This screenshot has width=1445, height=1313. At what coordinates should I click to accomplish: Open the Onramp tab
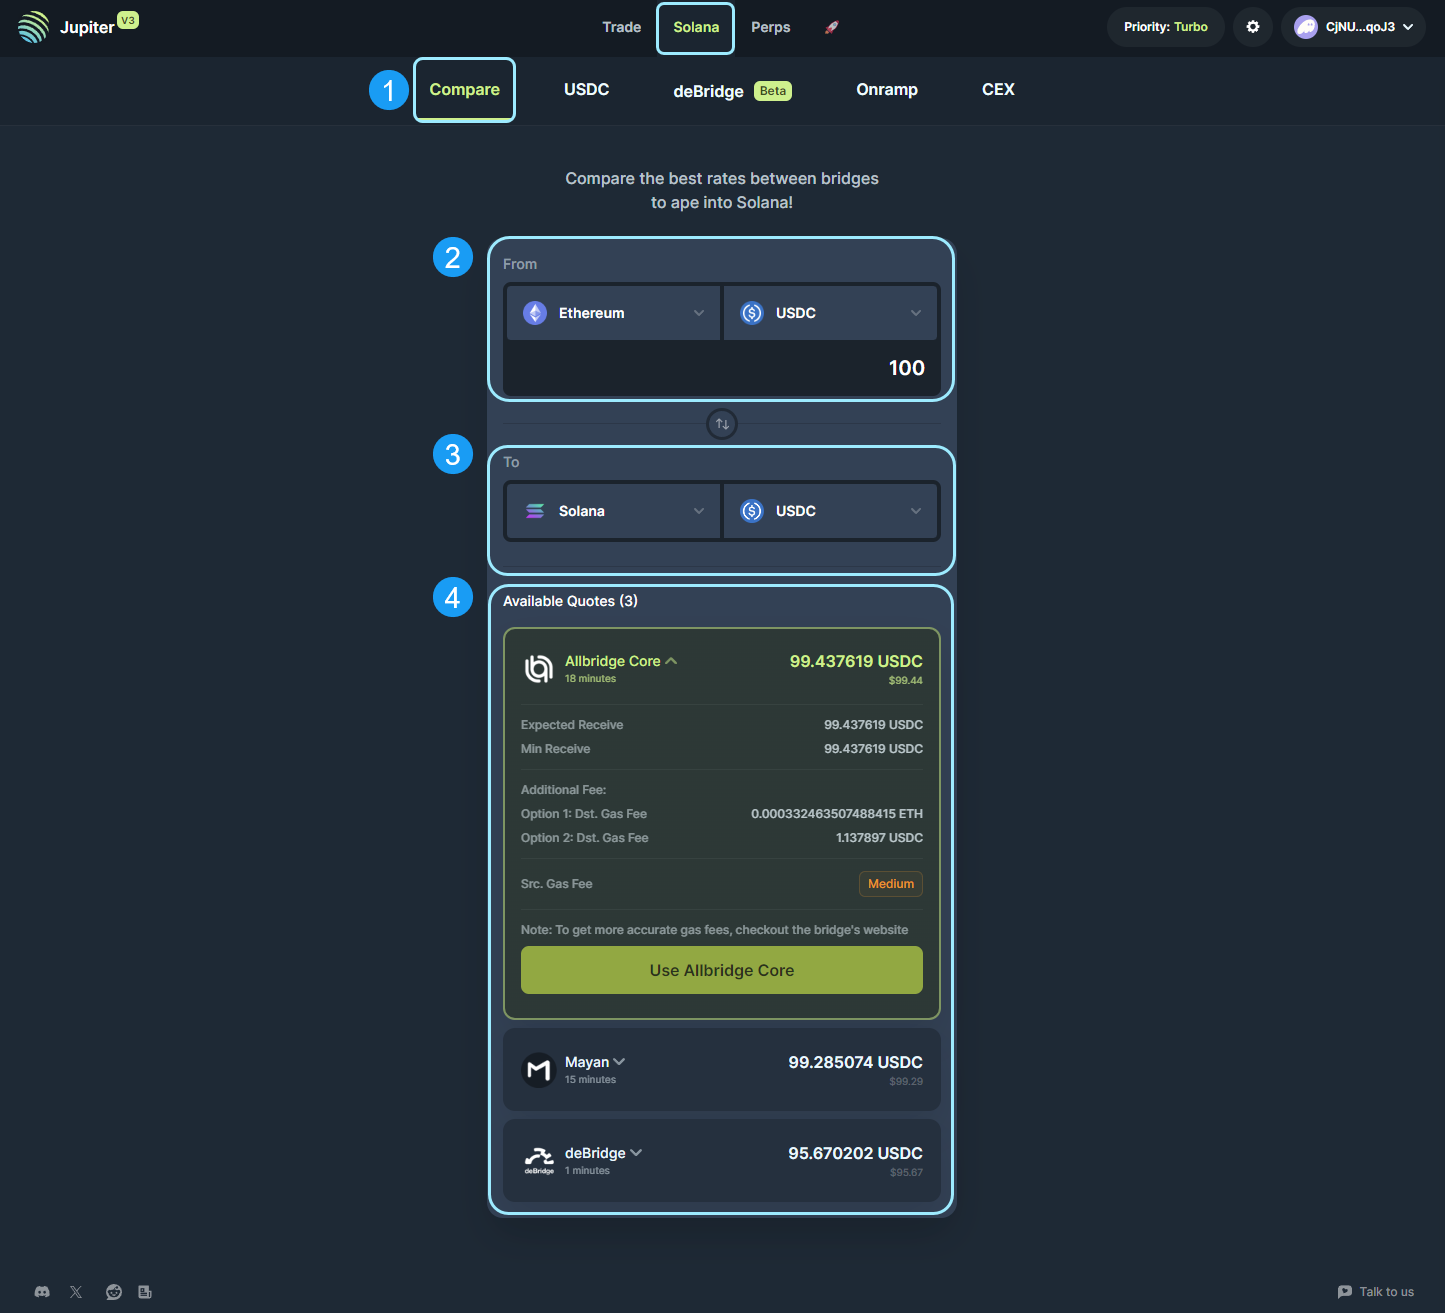pyautogui.click(x=887, y=90)
